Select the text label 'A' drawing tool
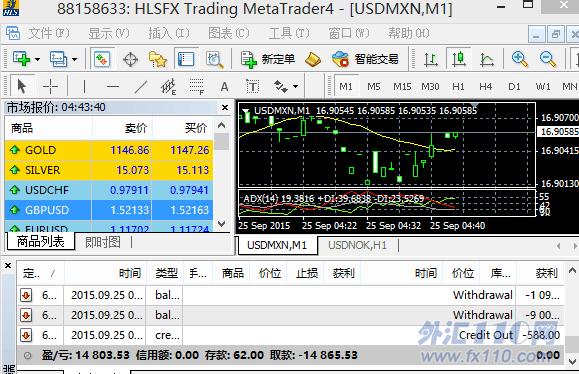The height and width of the screenshot is (374, 579). (224, 87)
